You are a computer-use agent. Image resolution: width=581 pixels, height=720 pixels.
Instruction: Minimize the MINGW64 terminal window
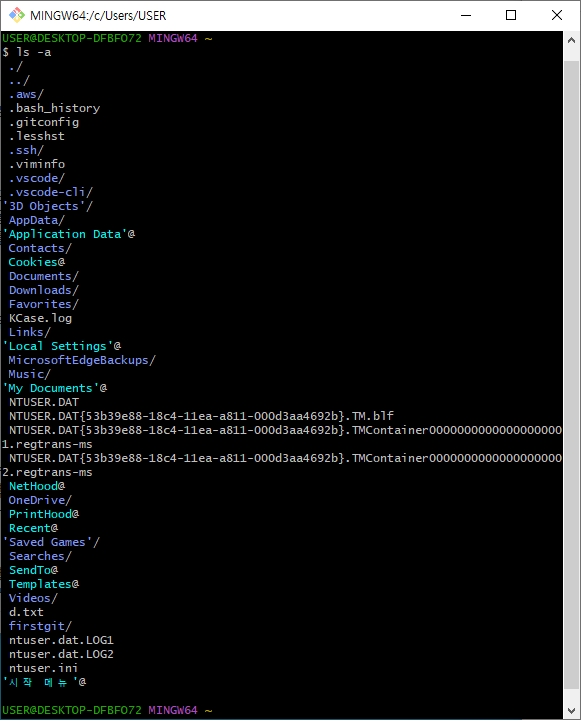466,15
